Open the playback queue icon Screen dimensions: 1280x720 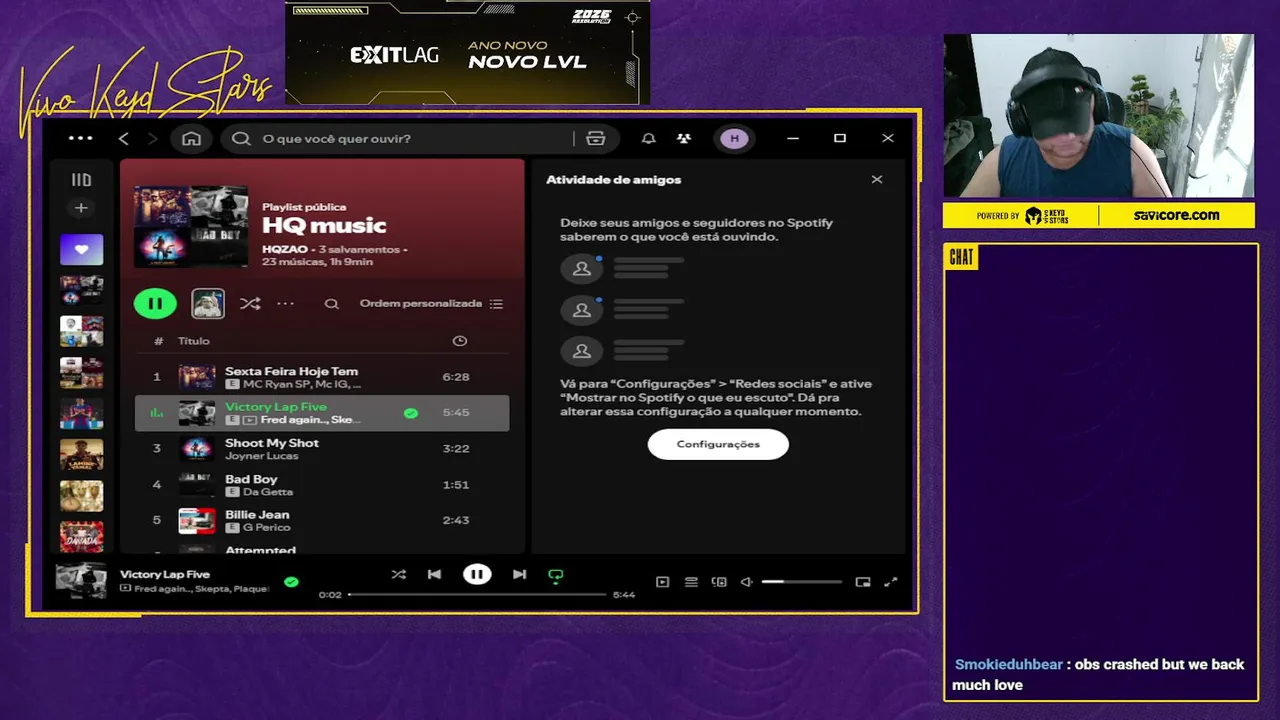(x=691, y=581)
